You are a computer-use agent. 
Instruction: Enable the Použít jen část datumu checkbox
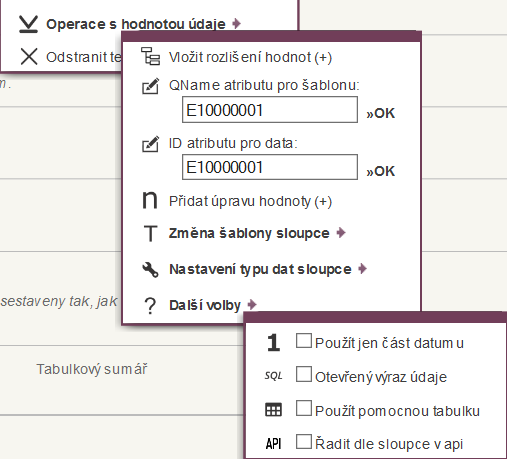tap(304, 341)
